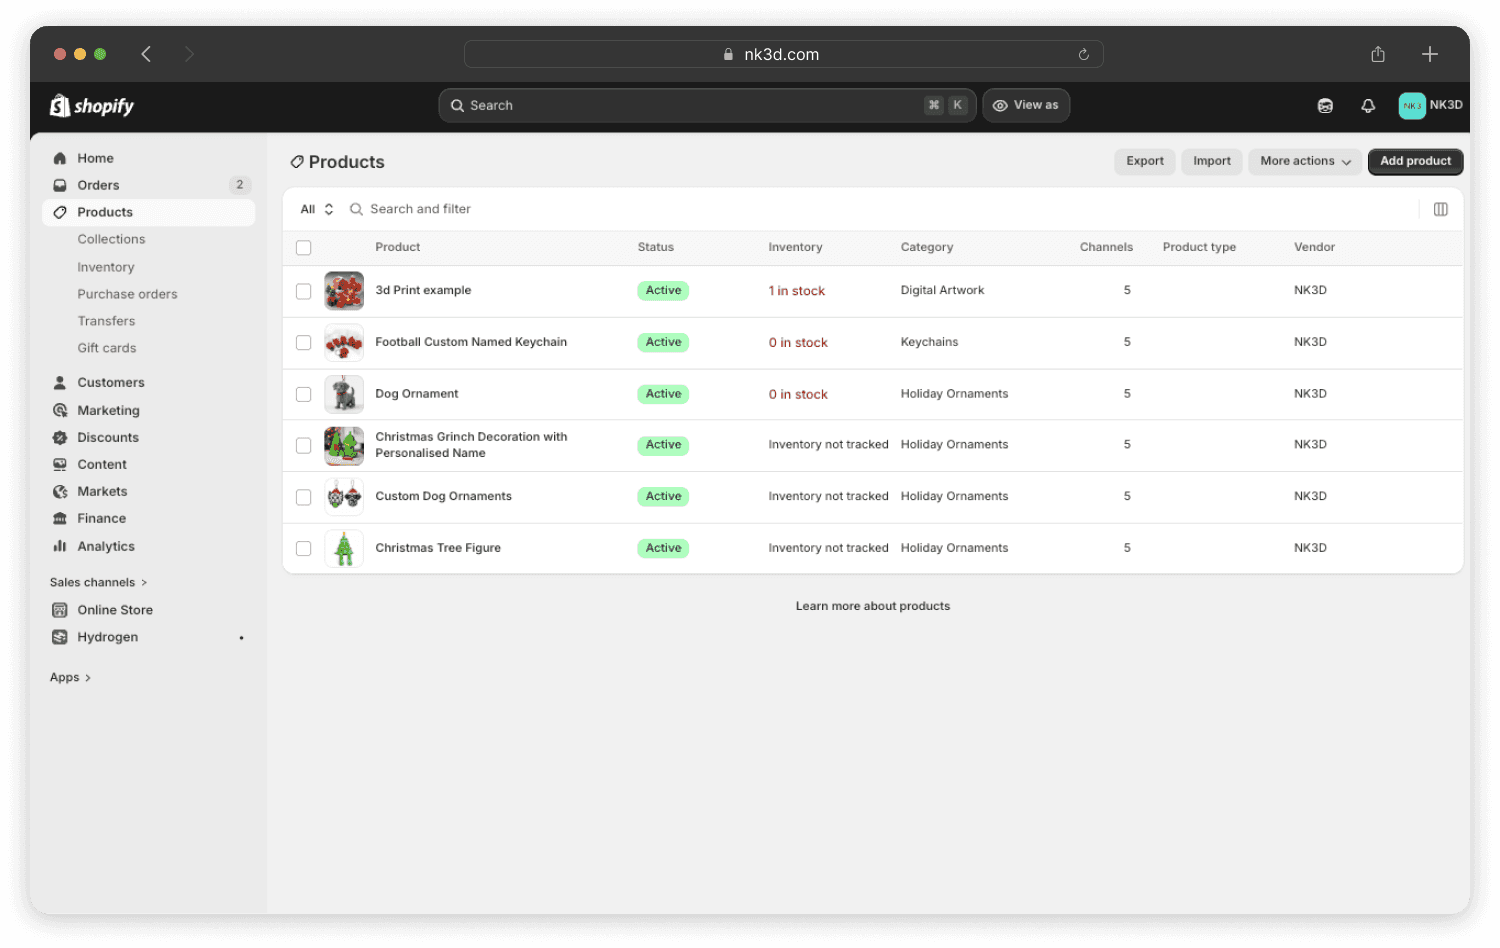The height and width of the screenshot is (948, 1500).
Task: Click the Online Store icon
Action: click(60, 610)
